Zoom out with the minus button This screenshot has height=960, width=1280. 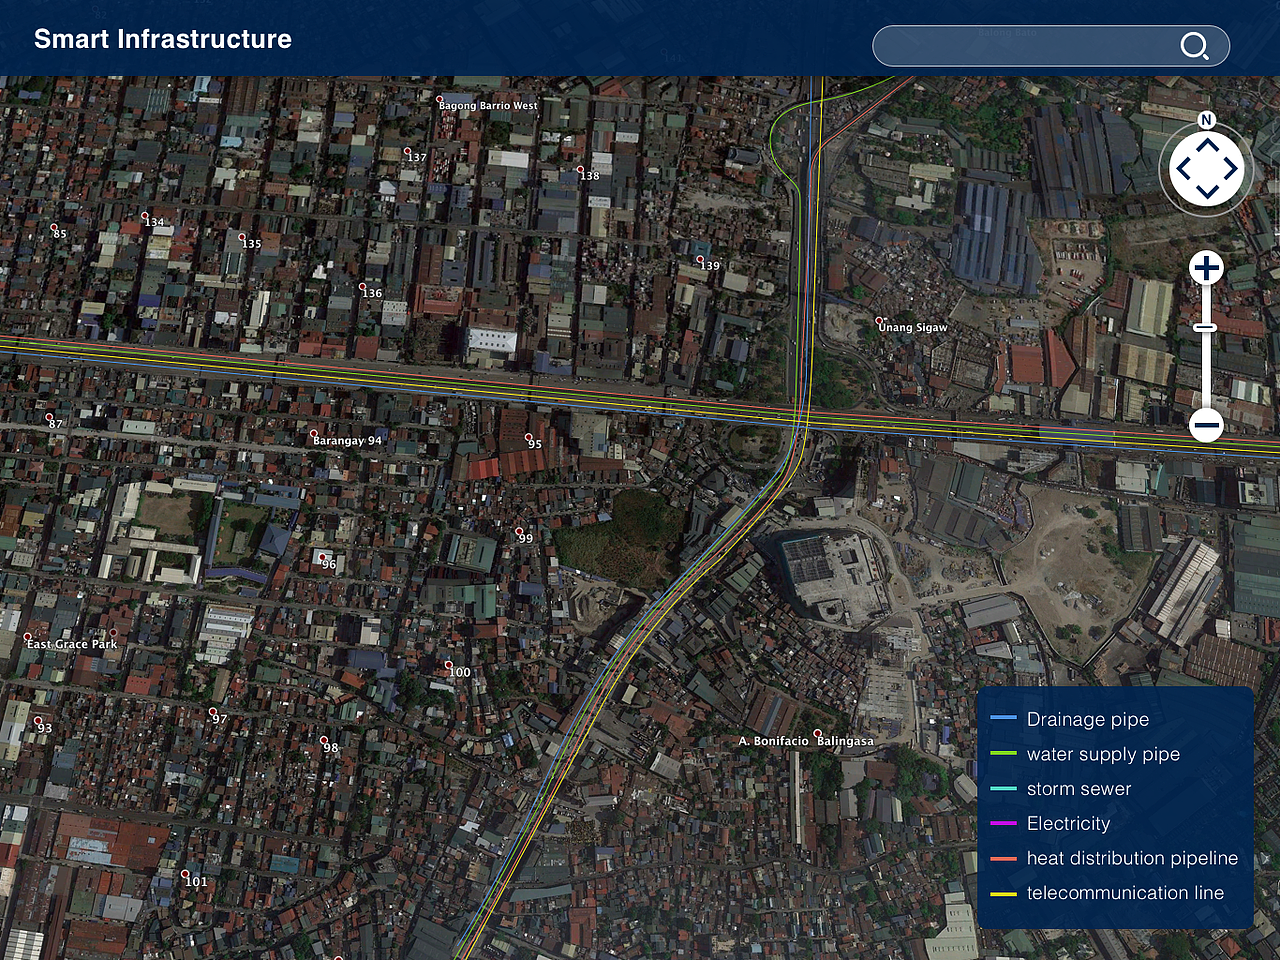1206,425
